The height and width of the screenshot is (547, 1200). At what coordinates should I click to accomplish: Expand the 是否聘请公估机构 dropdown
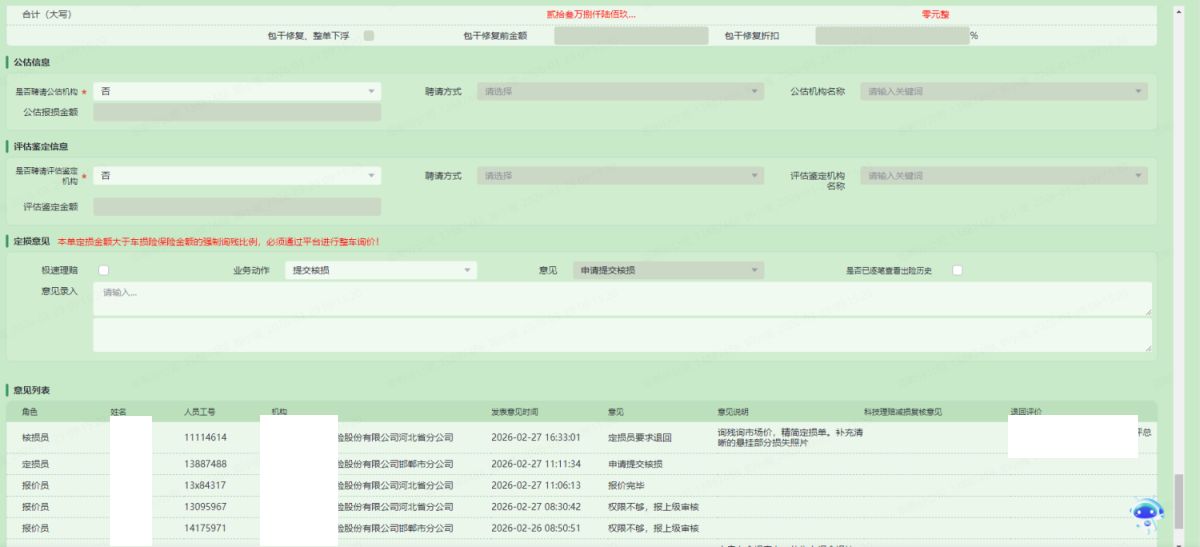coord(237,91)
